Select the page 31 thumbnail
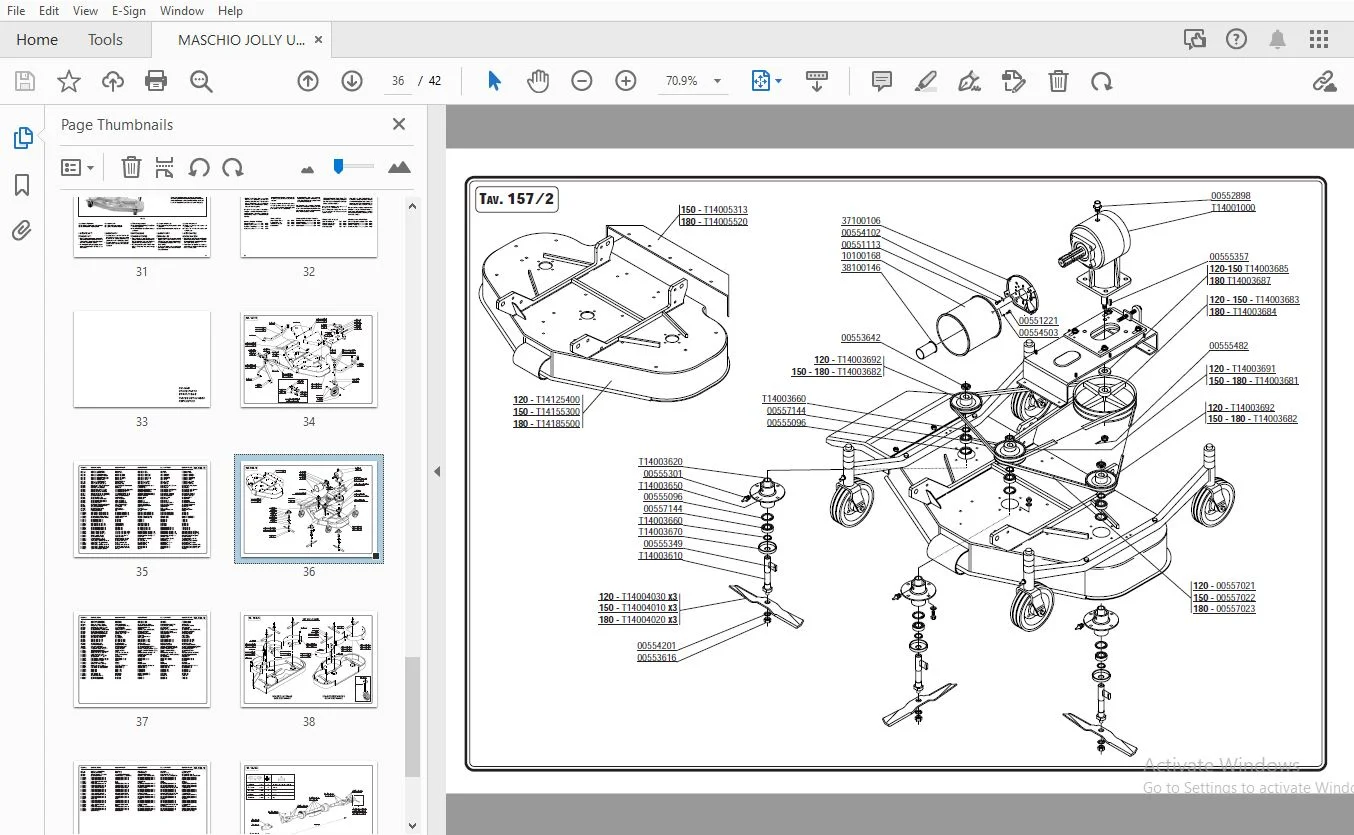1354x835 pixels. tap(141, 228)
